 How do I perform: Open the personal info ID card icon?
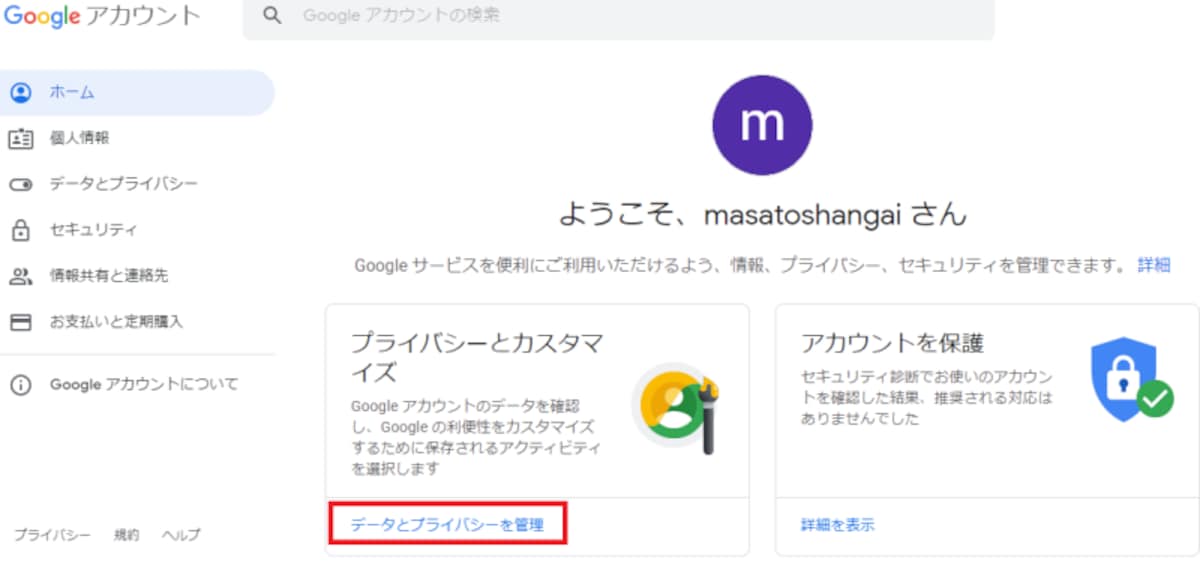click(x=20, y=139)
